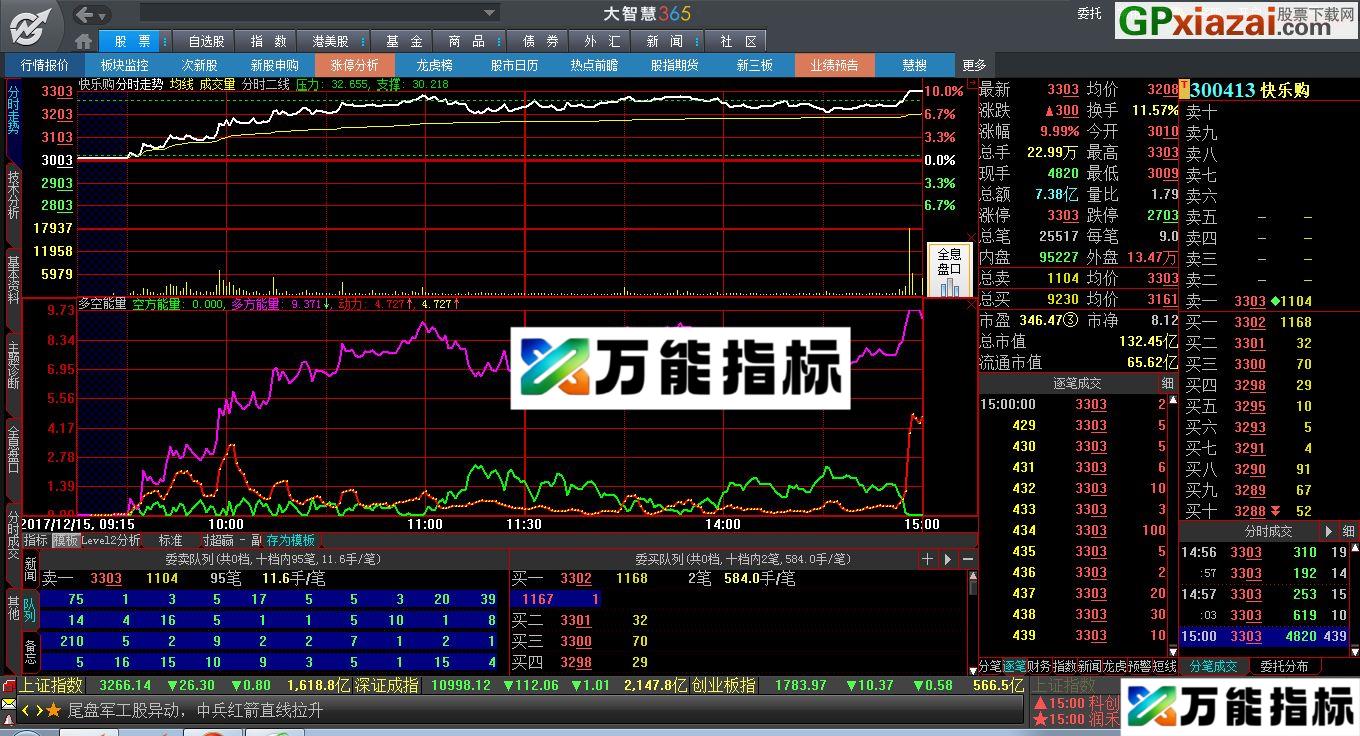Screen dimensions: 1360x736
Task: Click the home icon beside the navigation tabs
Action: tap(83, 41)
